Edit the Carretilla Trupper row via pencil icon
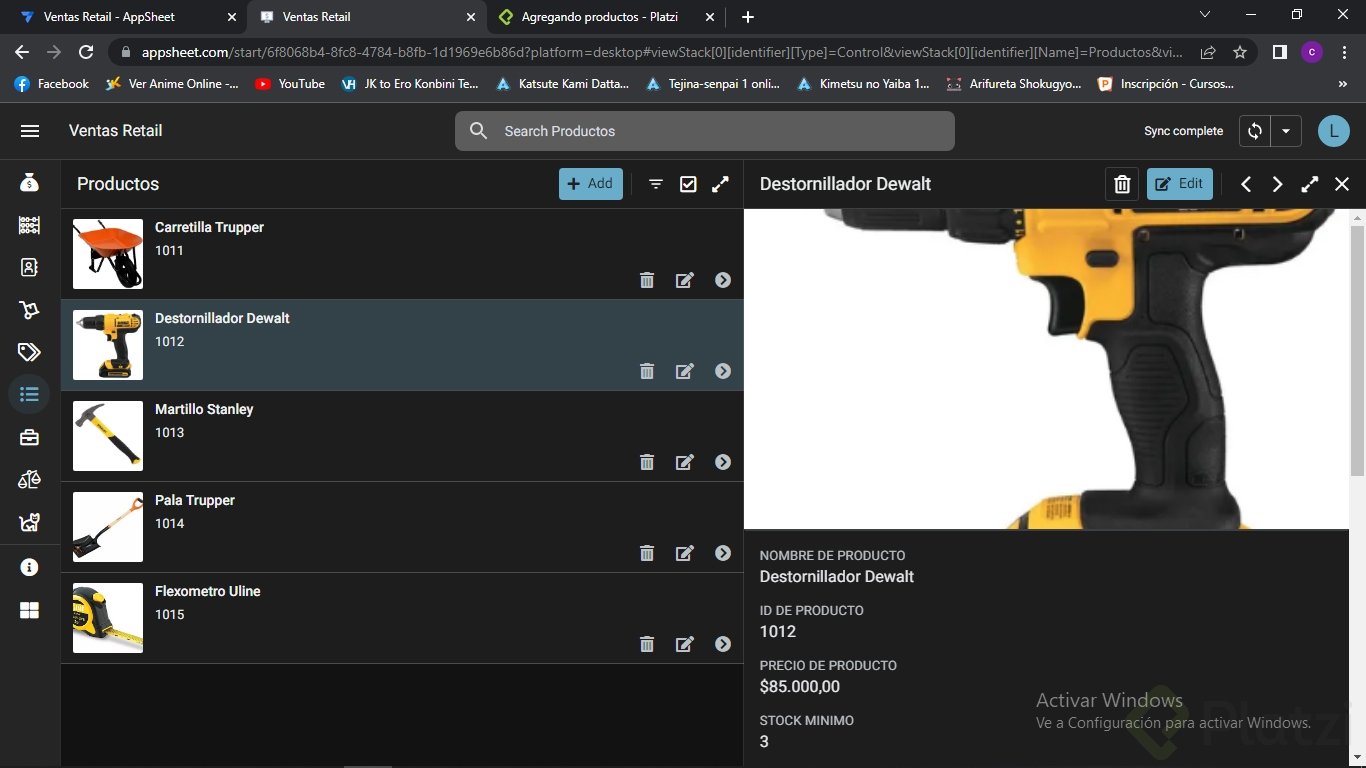This screenshot has height=768, width=1366. [x=685, y=280]
